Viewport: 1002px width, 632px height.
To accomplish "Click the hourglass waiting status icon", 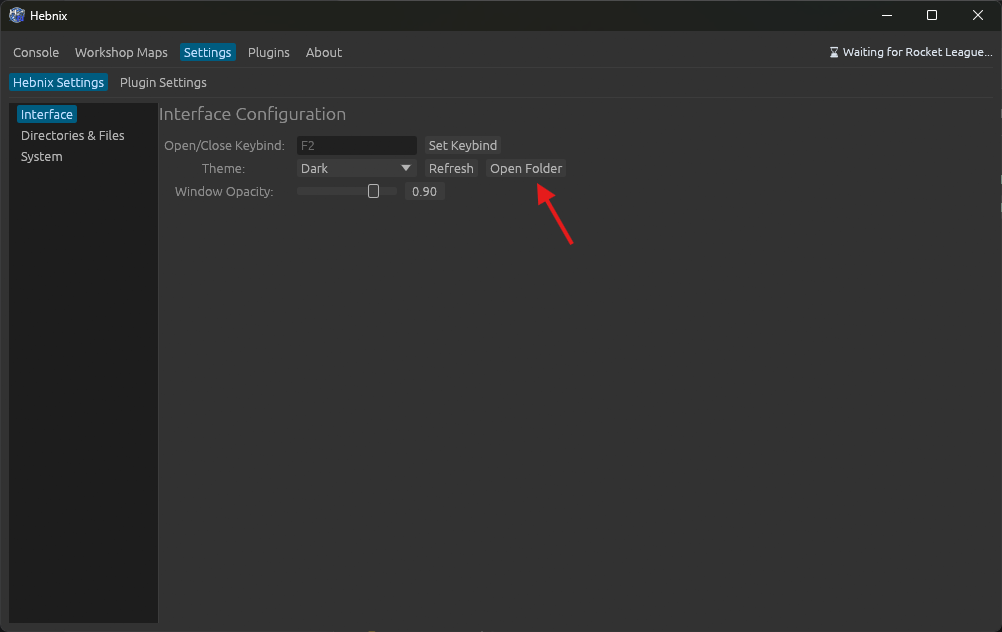I will click(834, 52).
